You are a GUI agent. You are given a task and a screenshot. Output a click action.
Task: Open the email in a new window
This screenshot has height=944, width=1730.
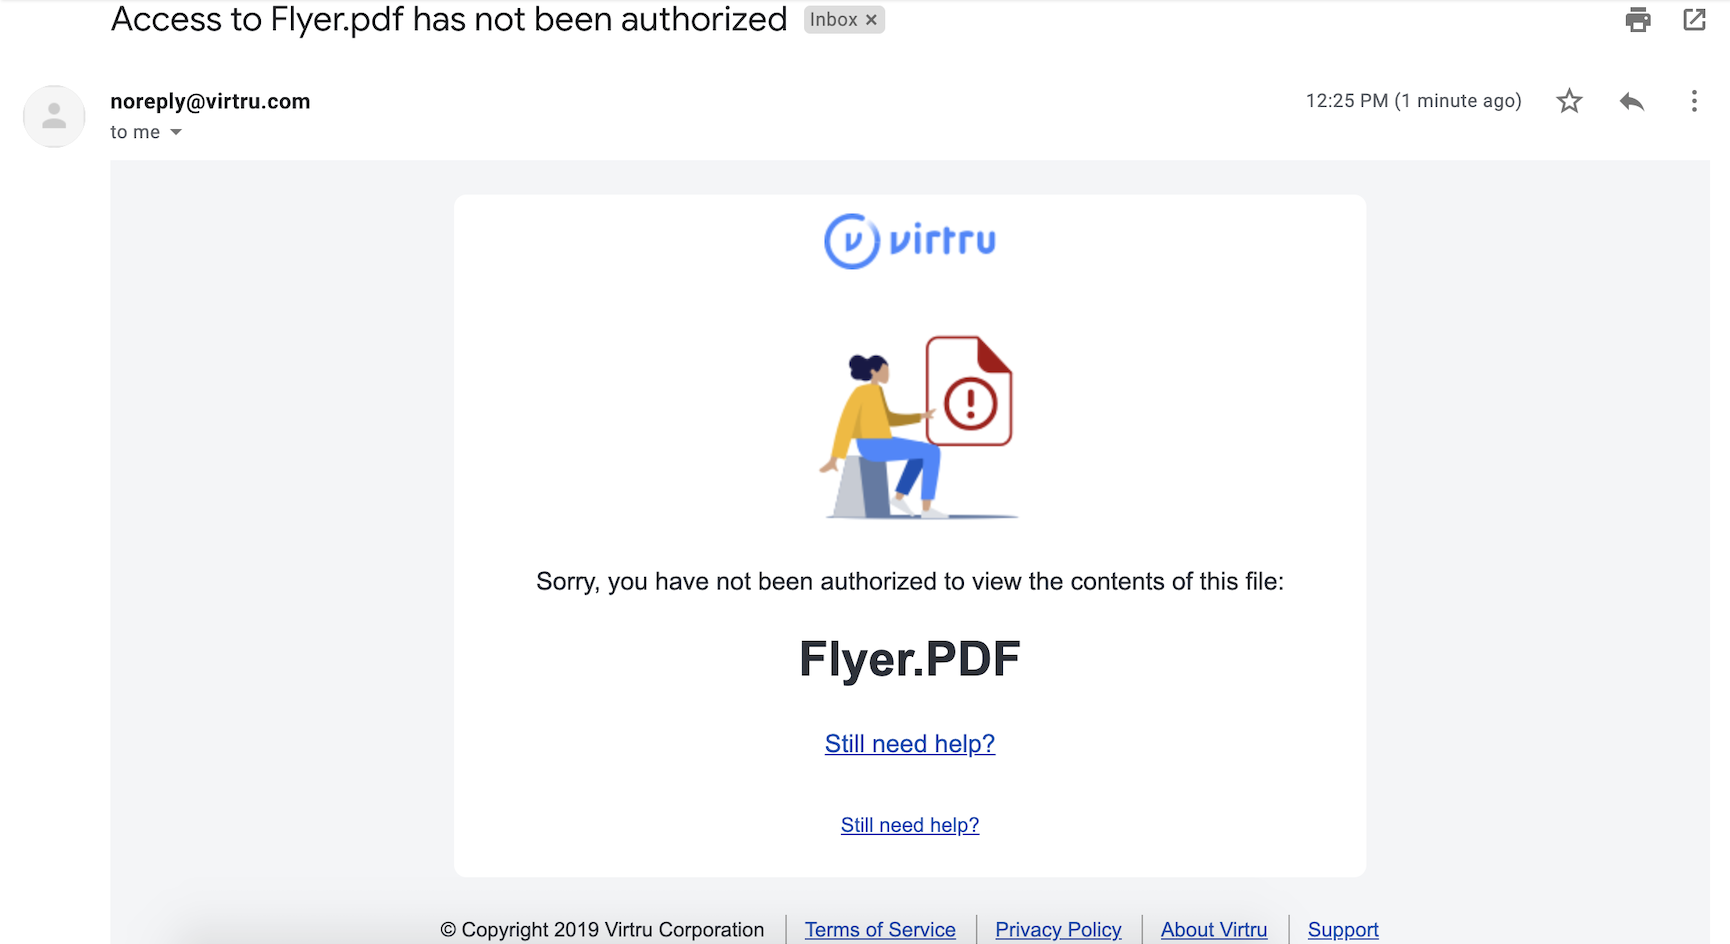[1694, 19]
